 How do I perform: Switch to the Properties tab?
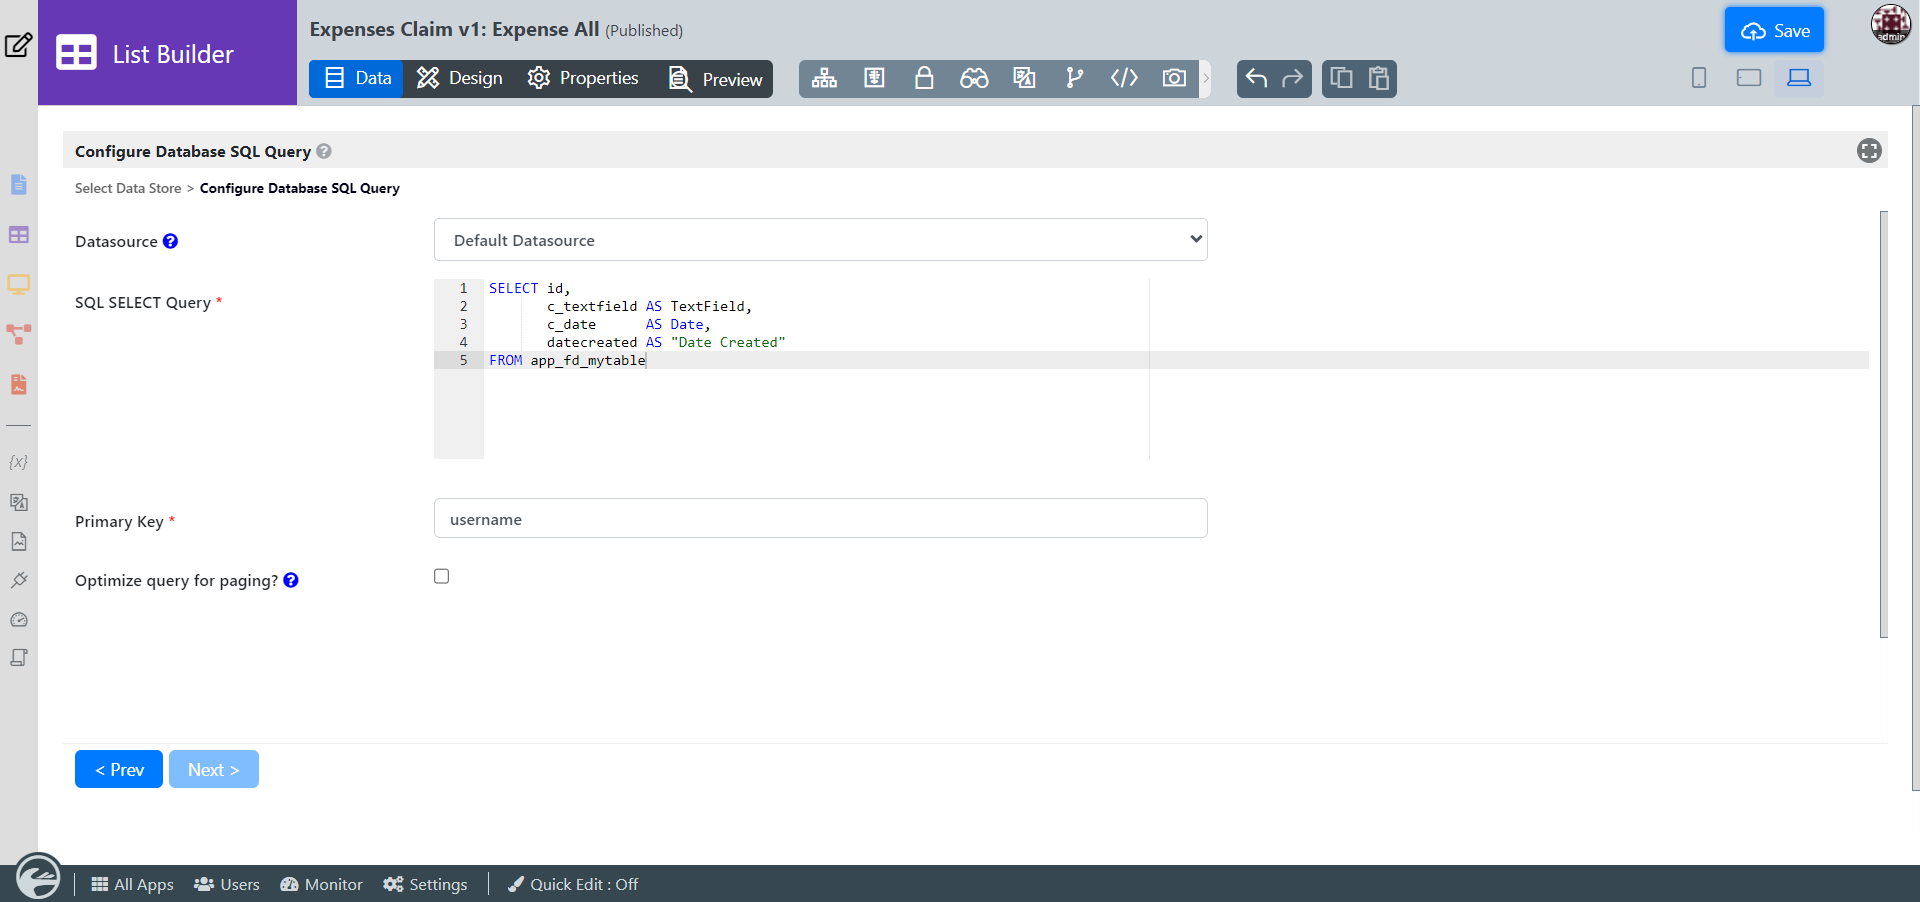pos(583,78)
